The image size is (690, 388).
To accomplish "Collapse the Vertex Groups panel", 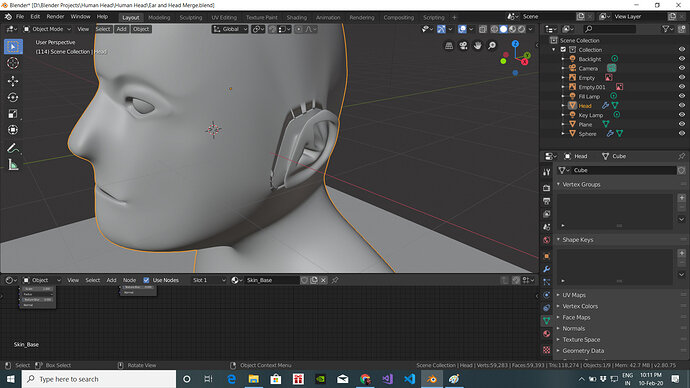I will coord(581,184).
